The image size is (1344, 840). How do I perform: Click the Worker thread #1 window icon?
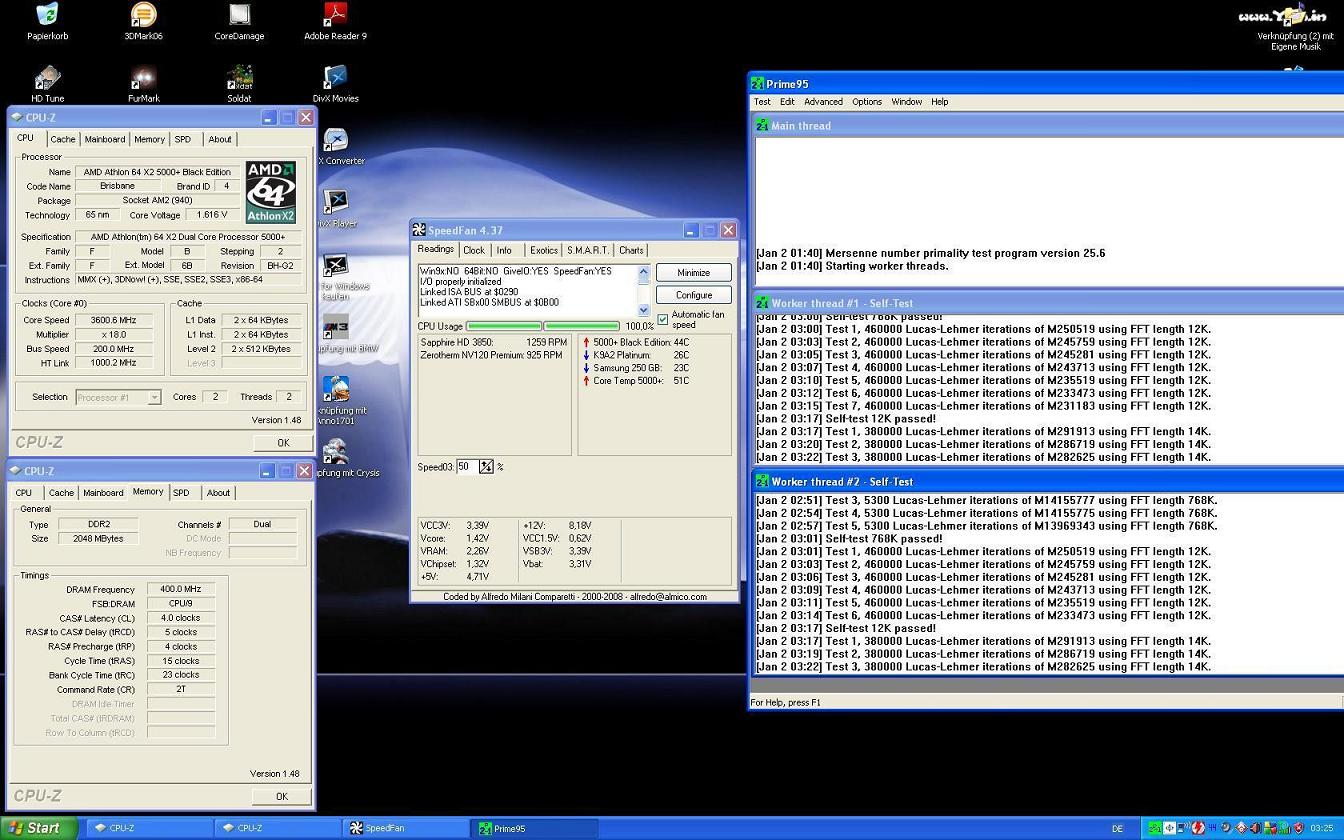[763, 303]
